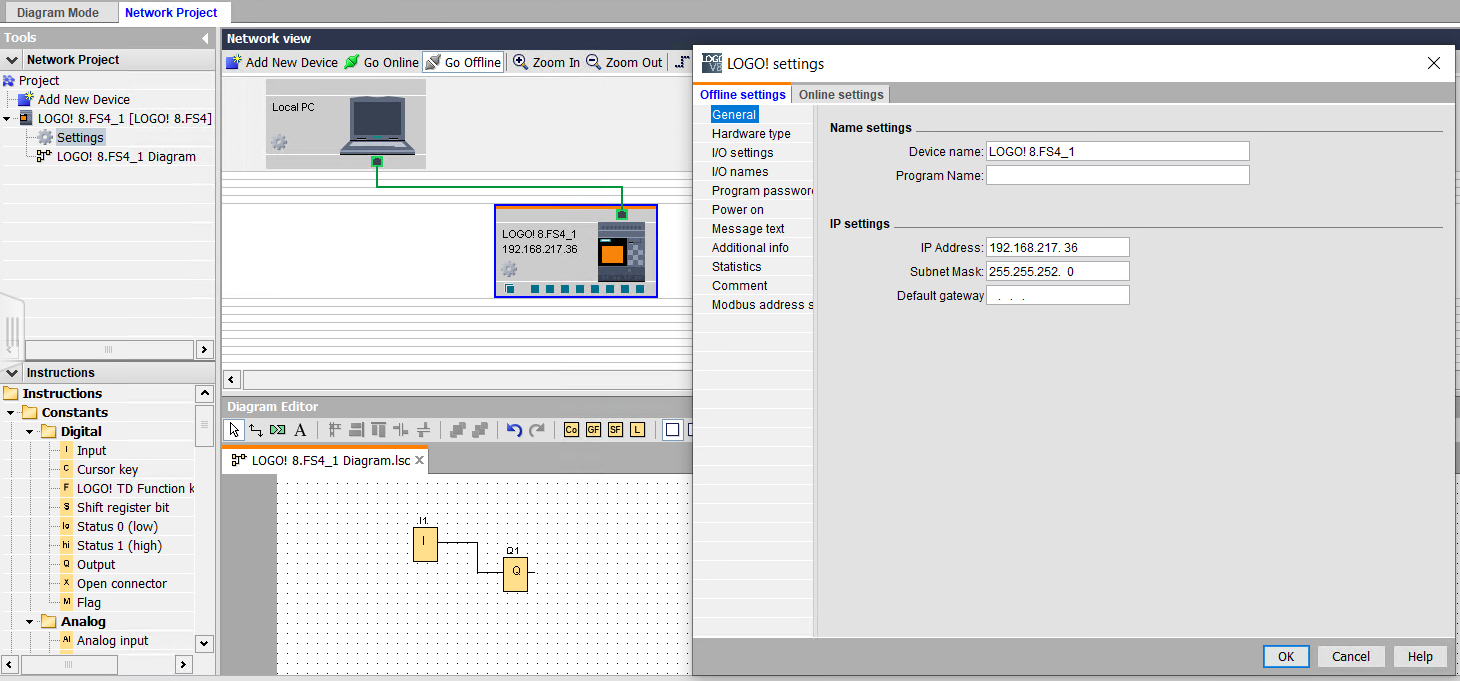1460x681 pixels.
Task: Select Hardware type in settings list
Action: tap(751, 134)
